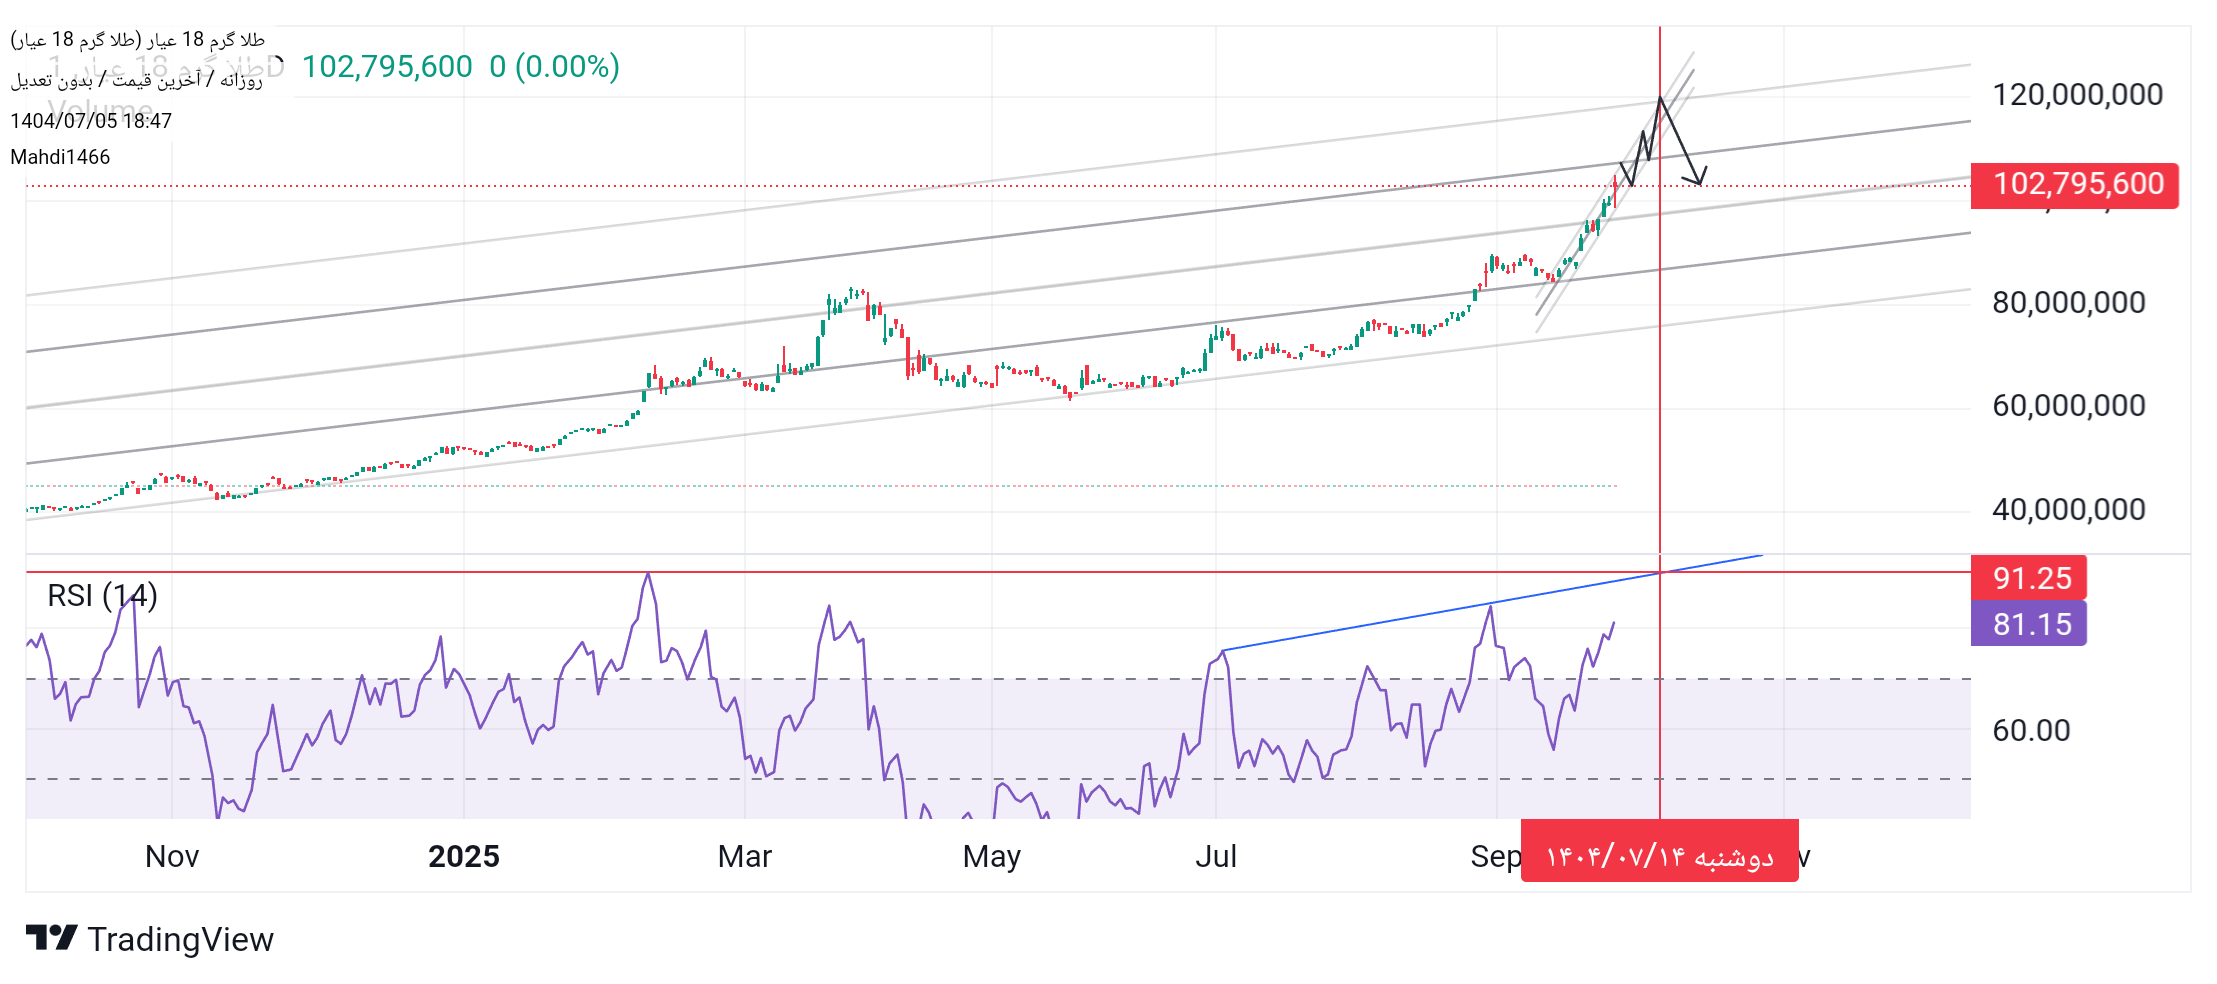Image resolution: width=2217 pixels, height=984 pixels.
Task: Click the RSI (14) indicator legend
Action: (102, 596)
